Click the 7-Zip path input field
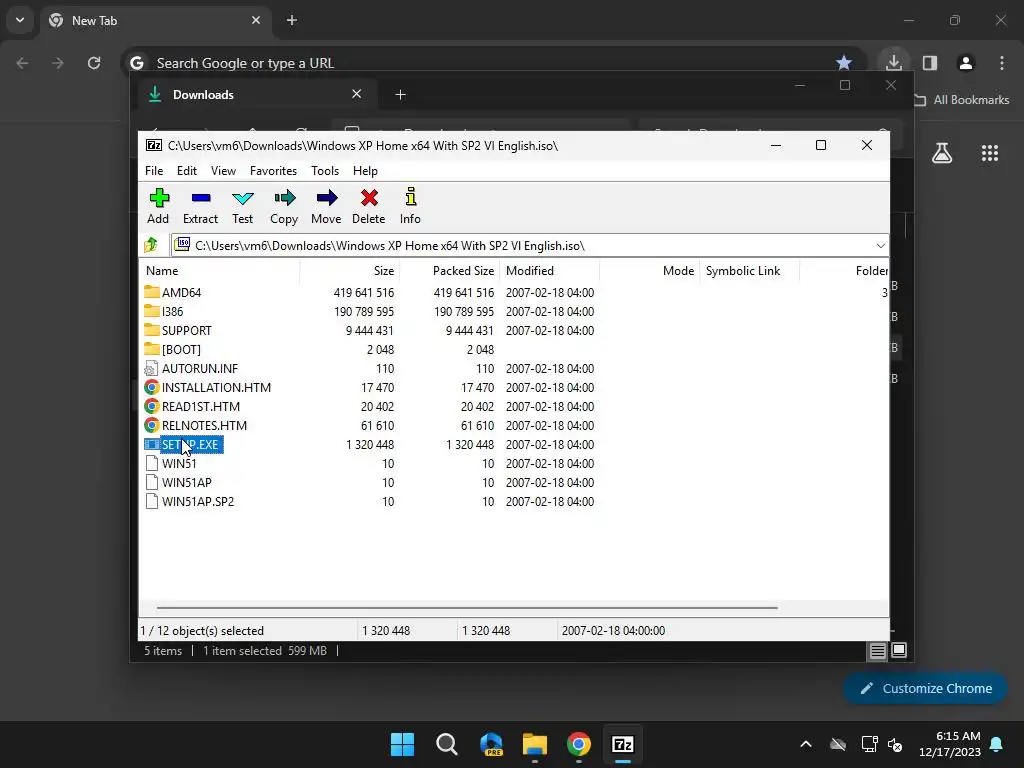Viewport: 1024px width, 768px height. [x=530, y=246]
